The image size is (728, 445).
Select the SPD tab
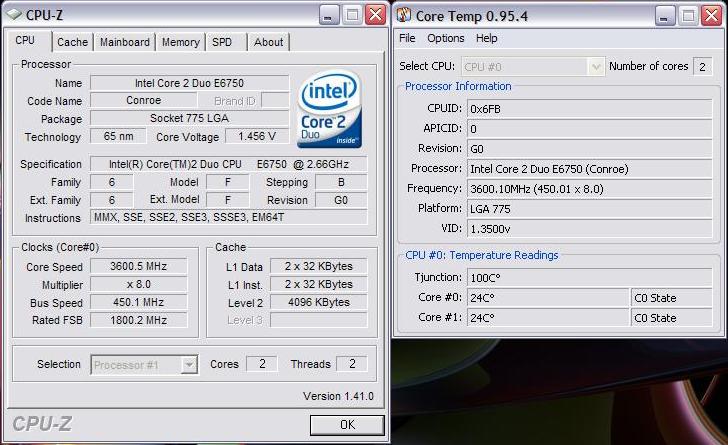point(222,42)
